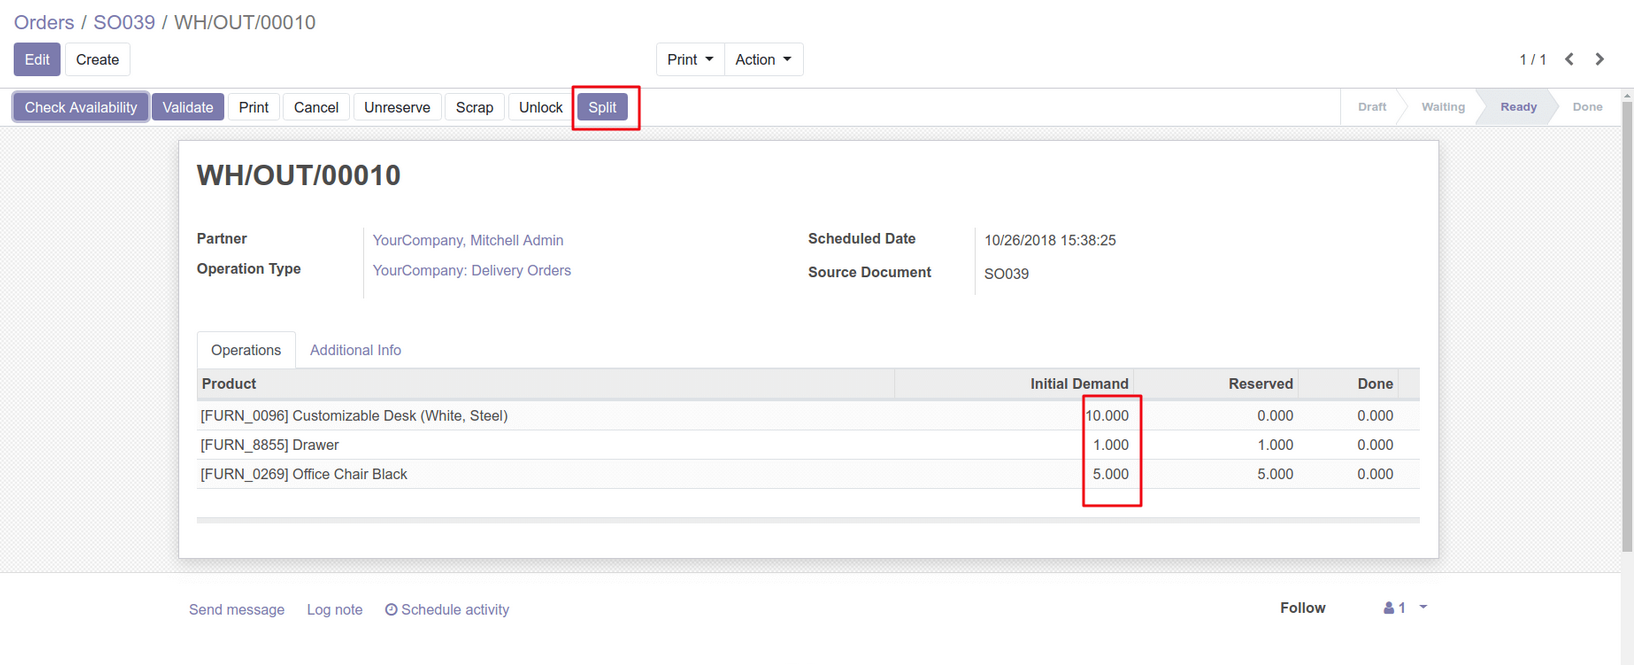Viewport: 1644px width, 665px height.
Task: Click the vertical scrollbar on right edge
Action: [x=1627, y=320]
